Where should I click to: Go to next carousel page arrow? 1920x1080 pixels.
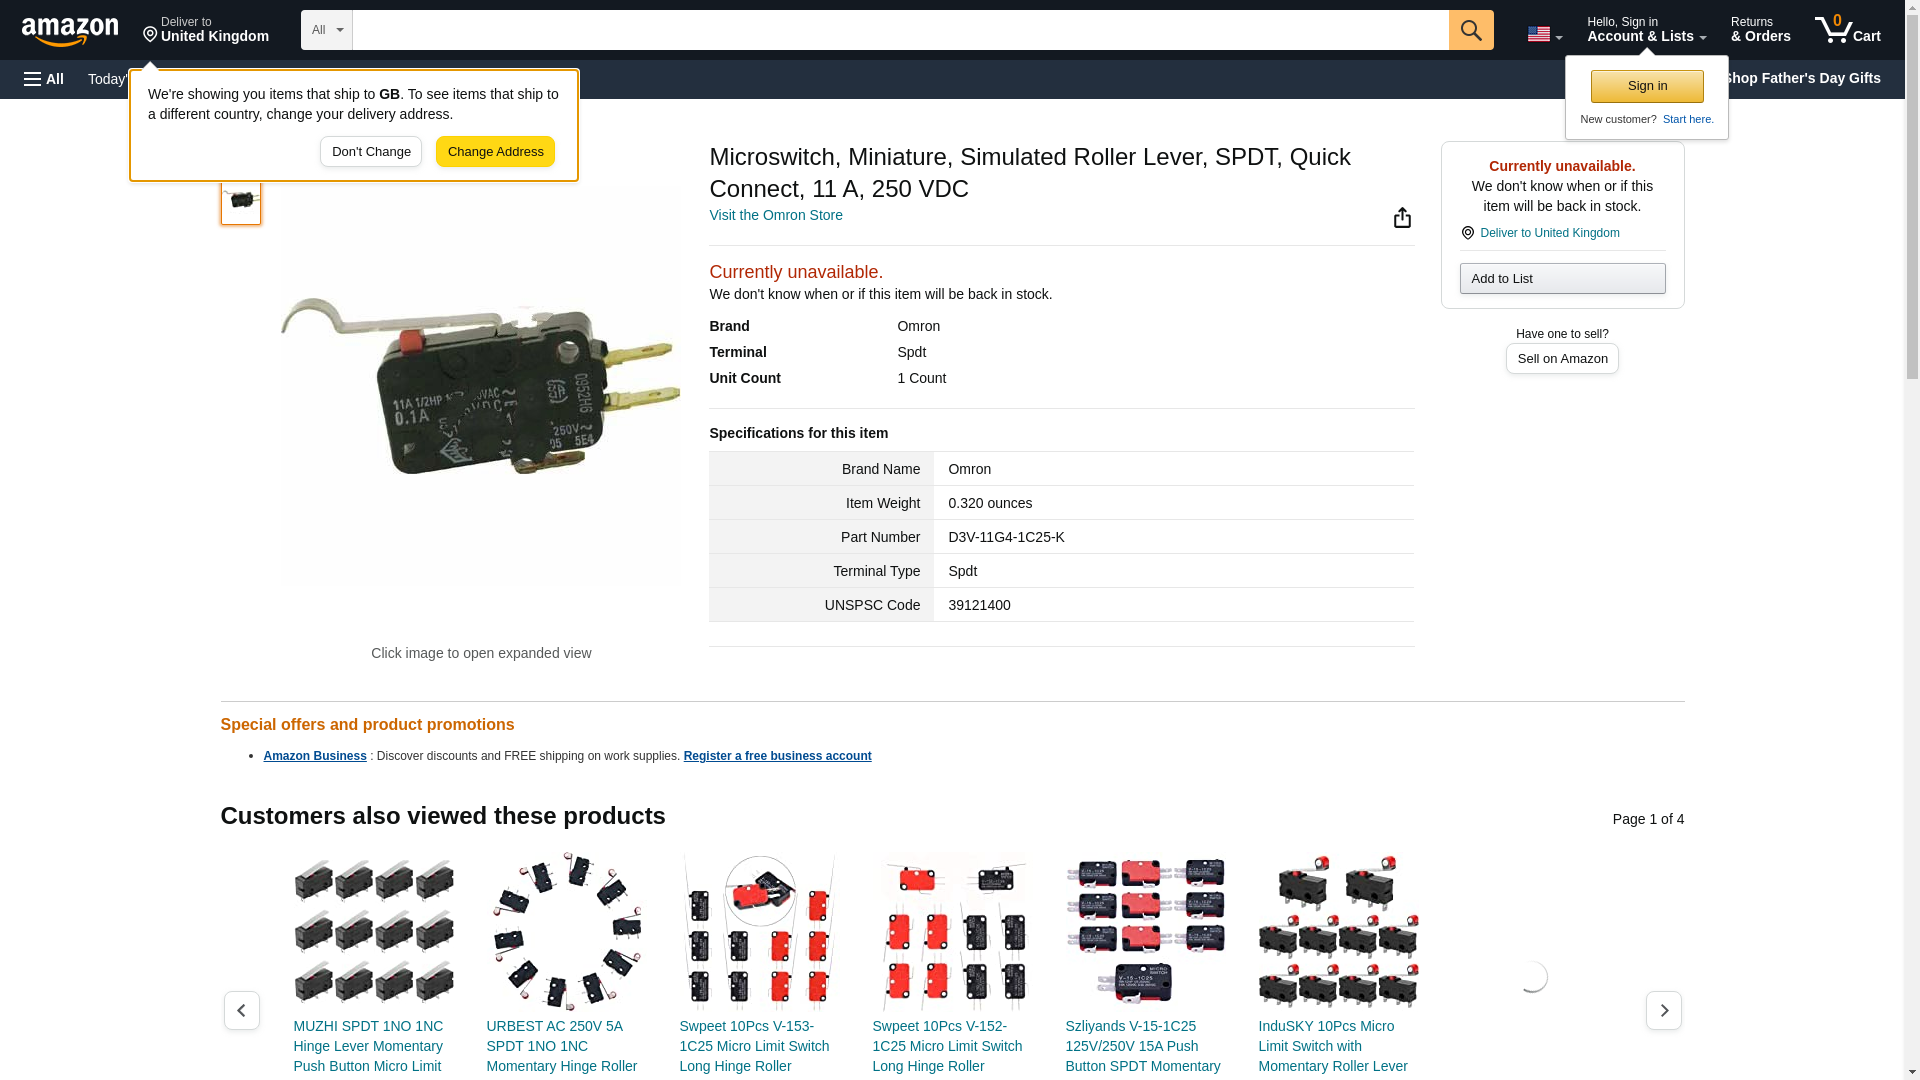pyautogui.click(x=1663, y=1010)
